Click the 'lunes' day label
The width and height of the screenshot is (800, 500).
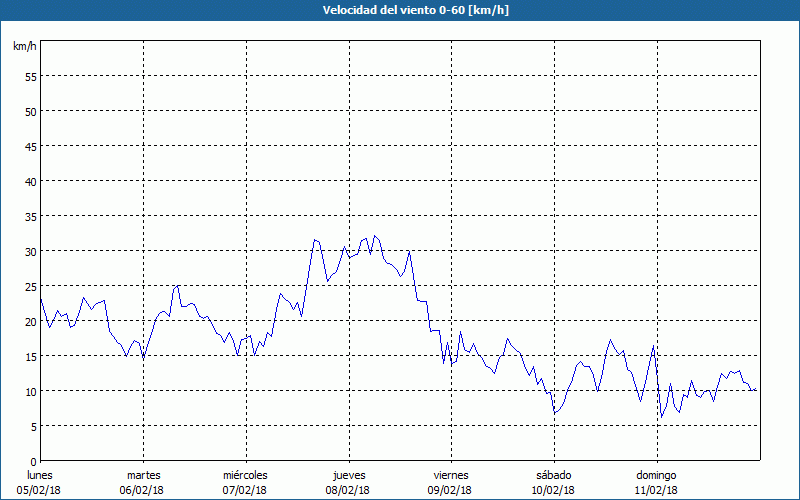(x=40, y=475)
